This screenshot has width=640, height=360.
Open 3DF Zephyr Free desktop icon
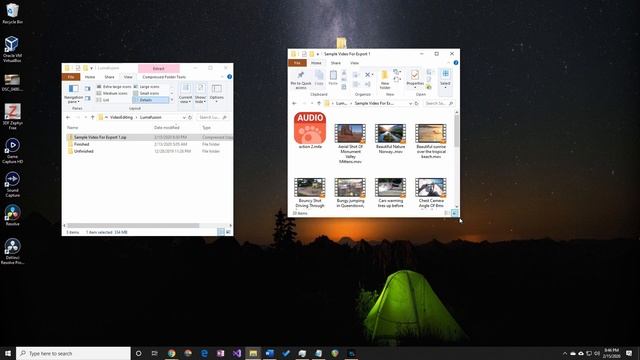12,117
